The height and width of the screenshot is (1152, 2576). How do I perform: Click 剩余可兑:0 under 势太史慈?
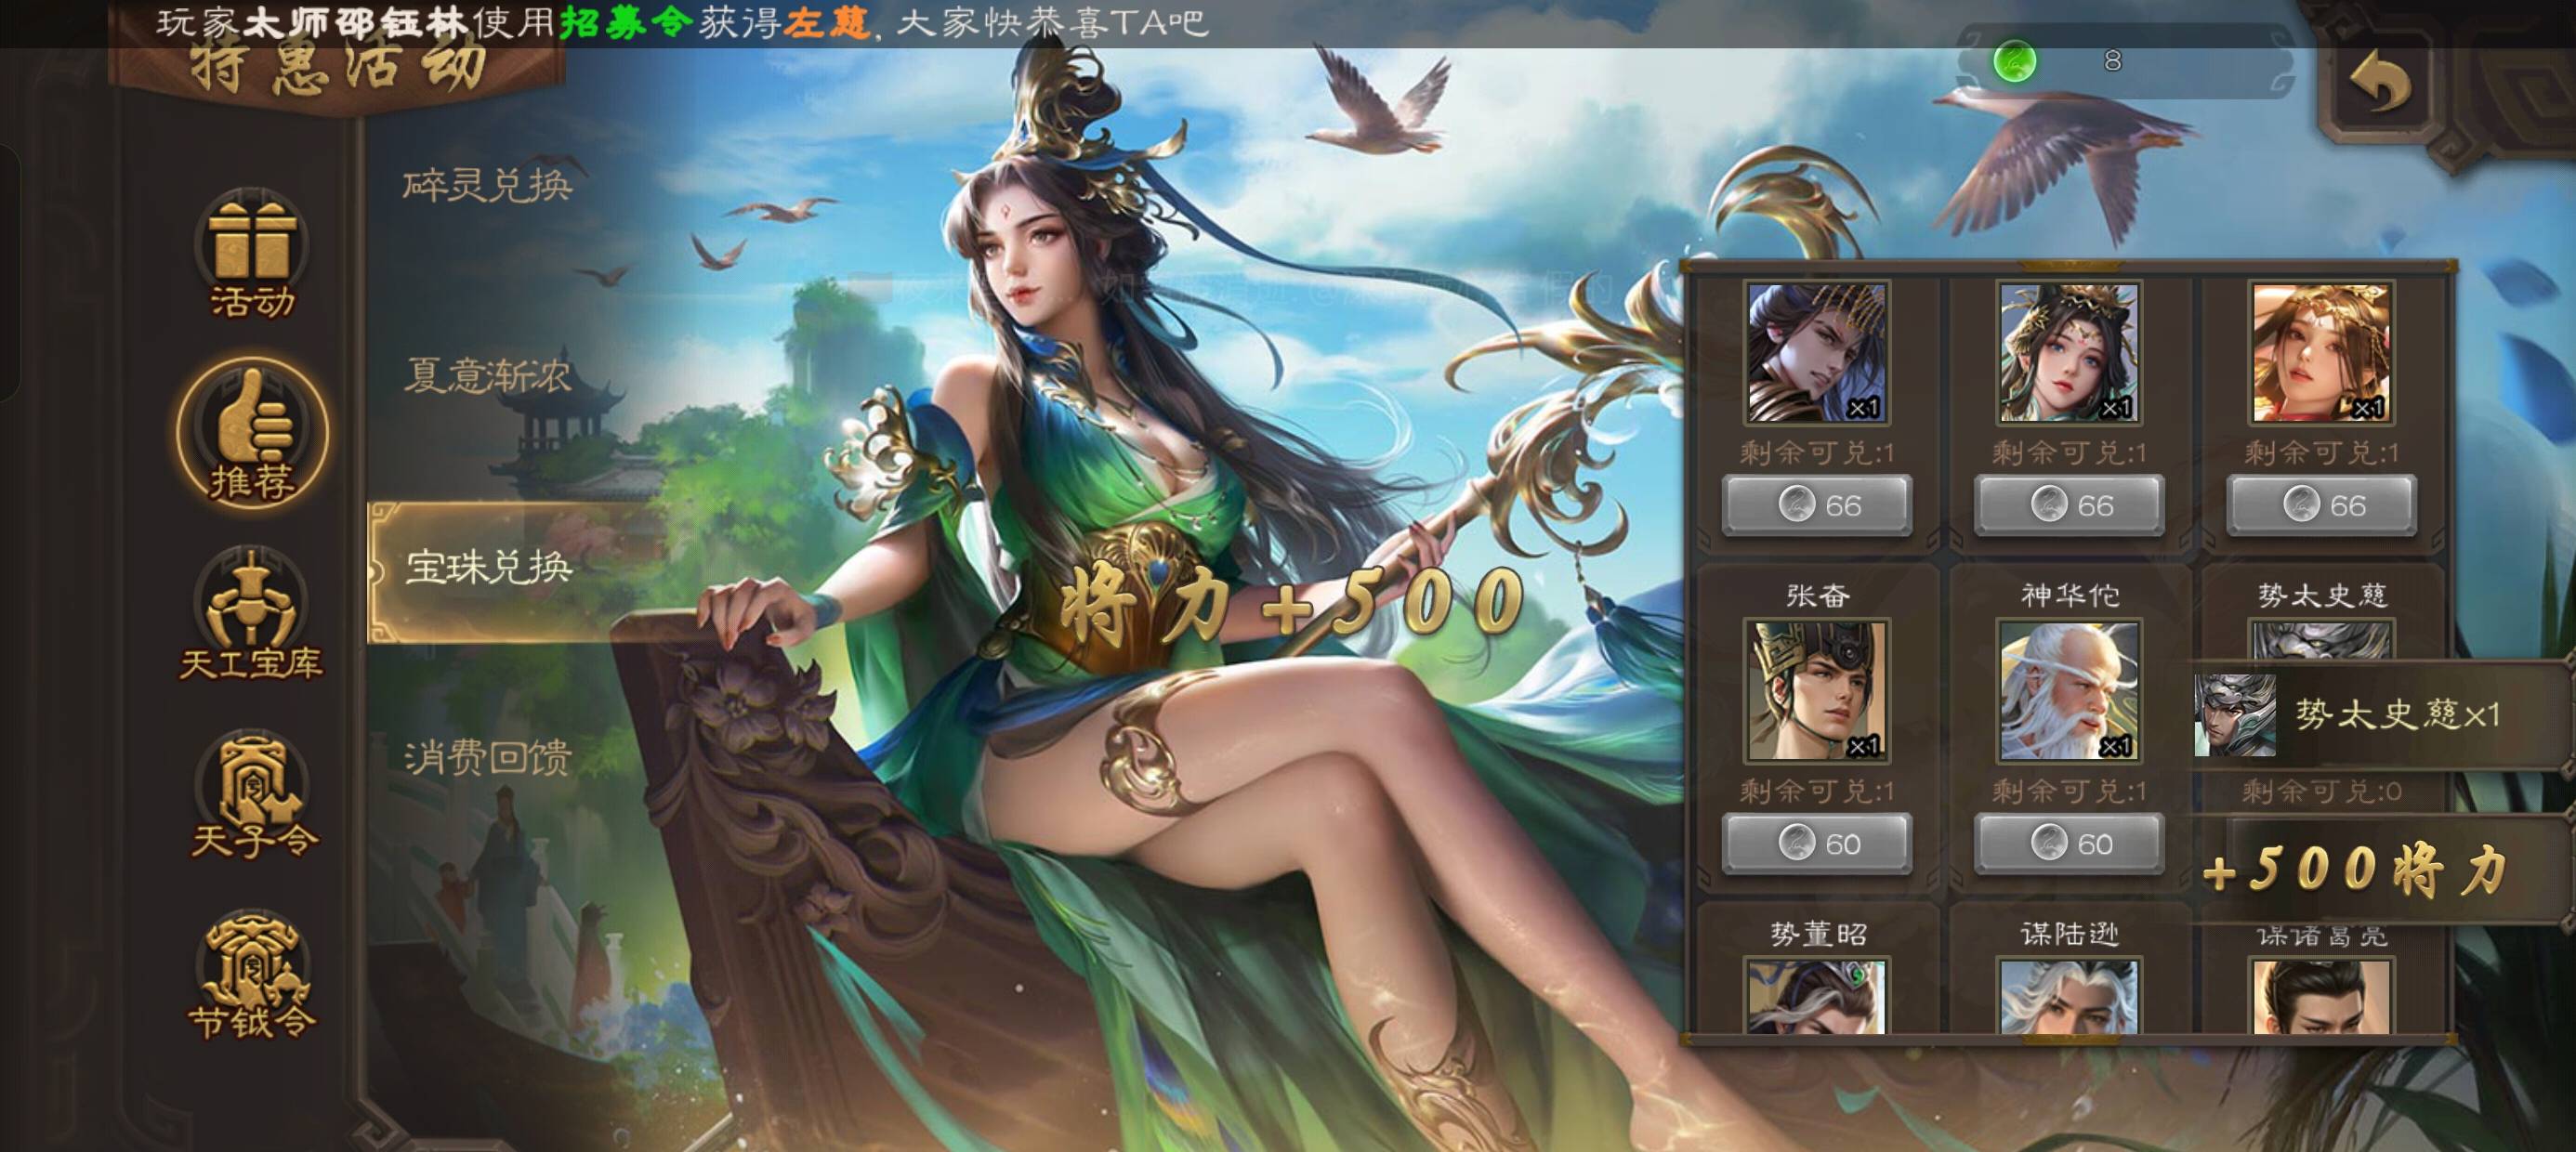pos(2321,792)
